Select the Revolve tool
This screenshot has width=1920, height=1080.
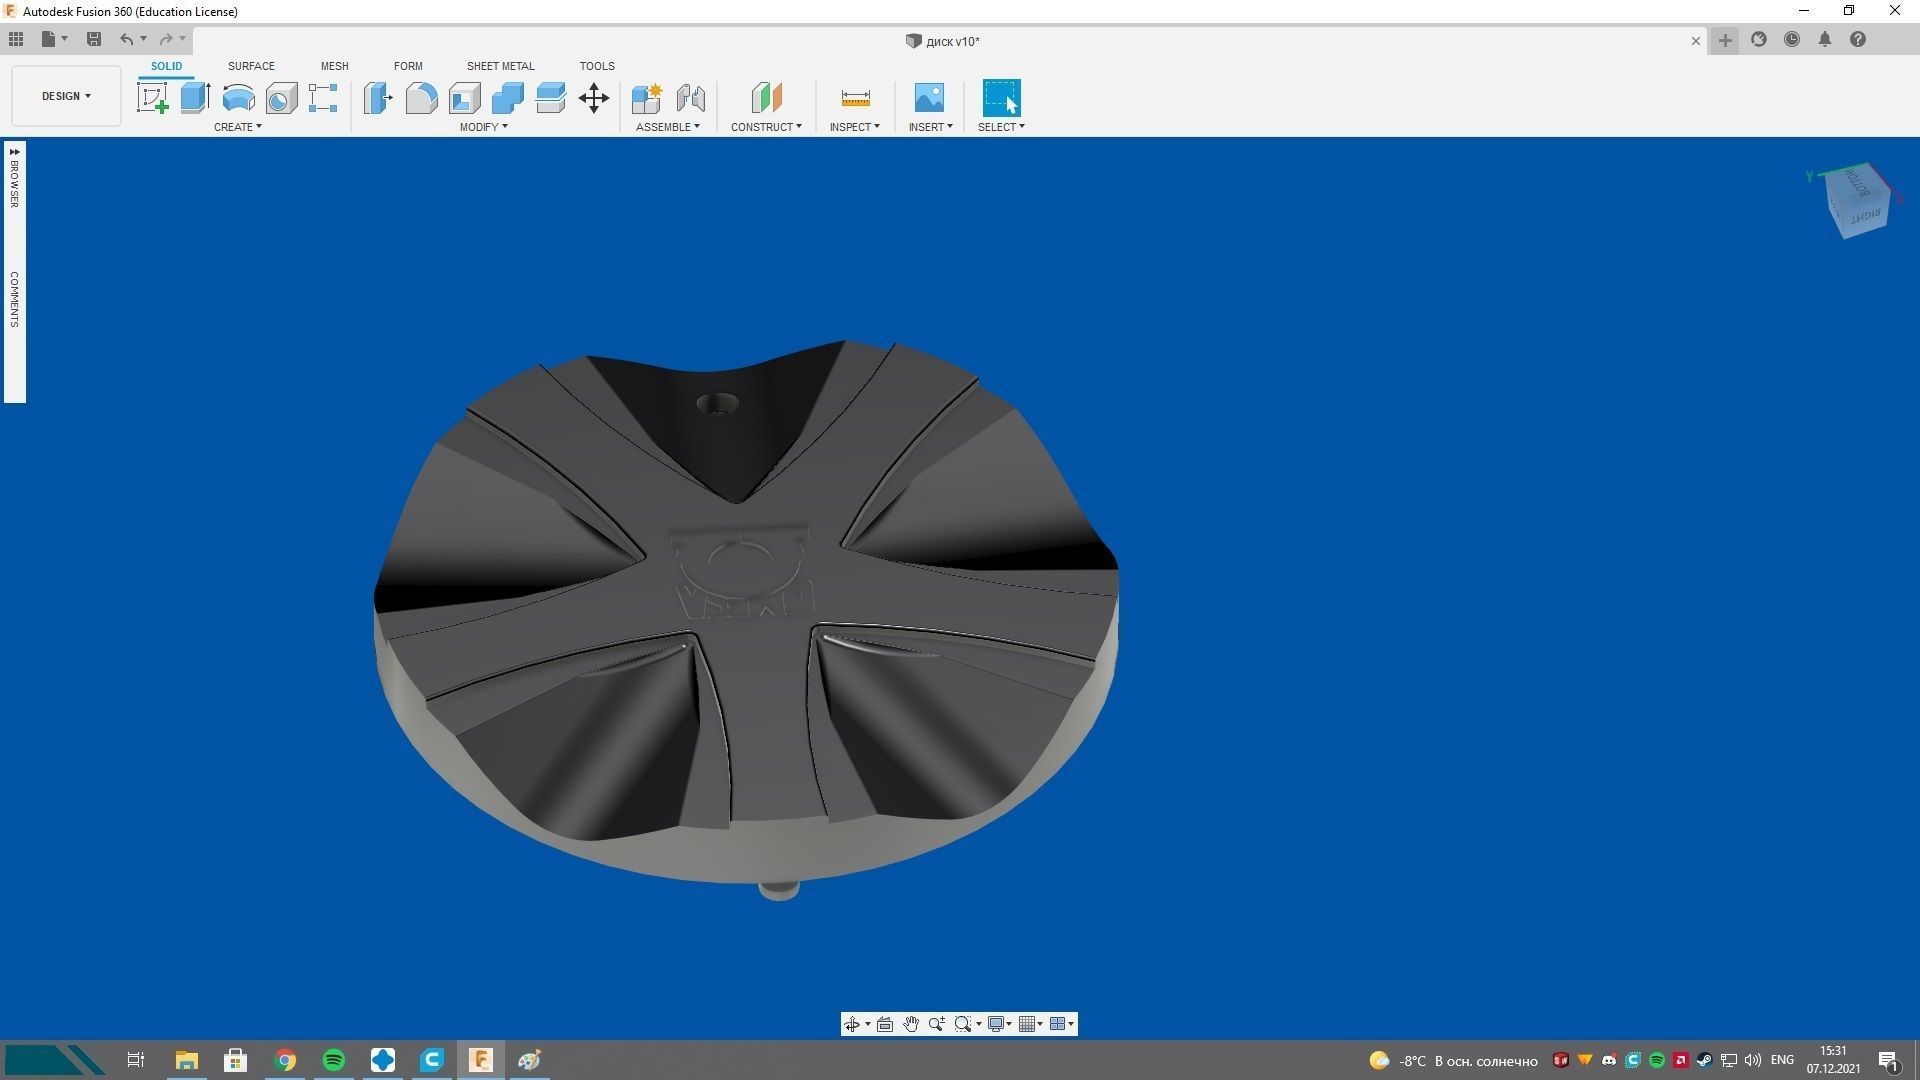pyautogui.click(x=238, y=98)
